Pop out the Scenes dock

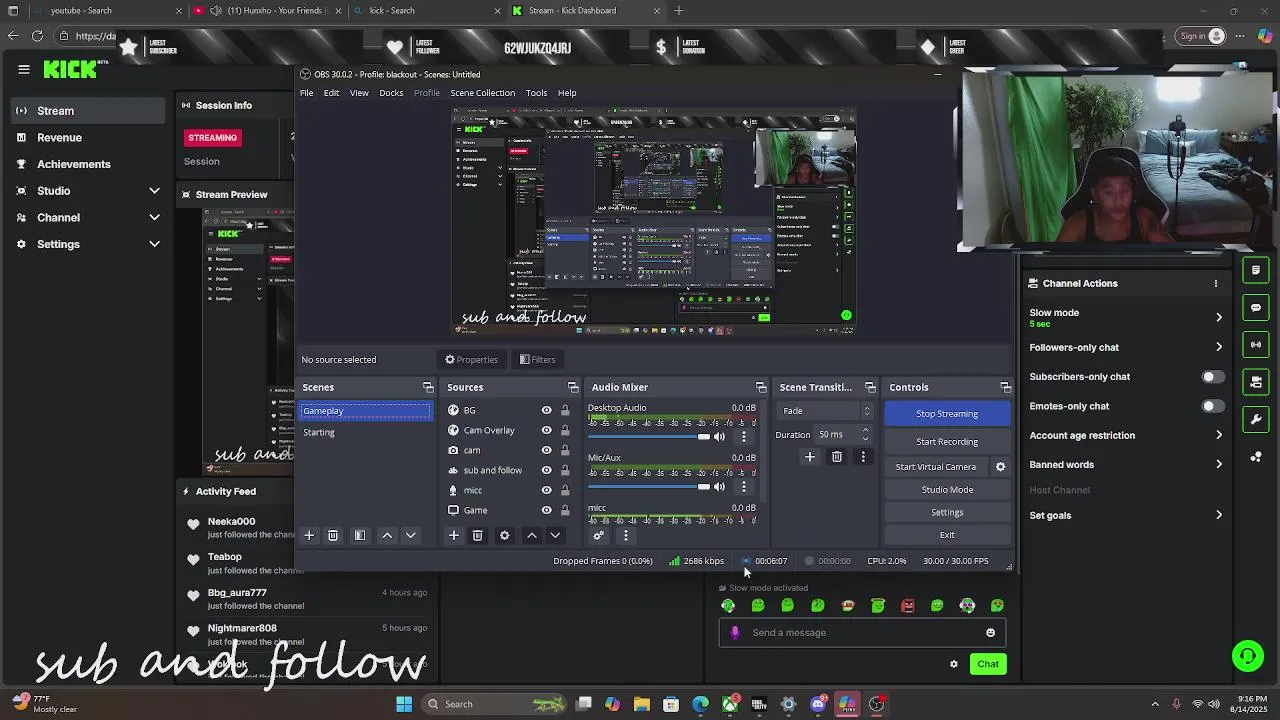pos(428,388)
